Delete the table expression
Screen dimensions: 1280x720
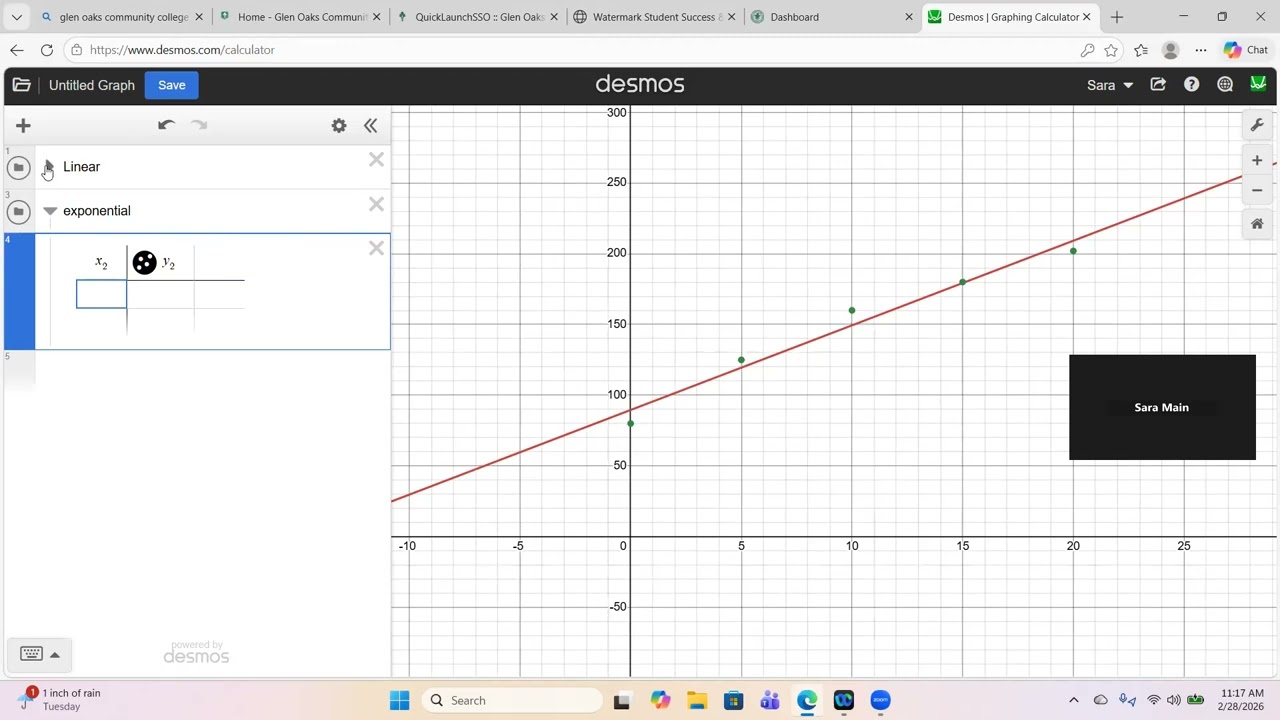coord(376,248)
